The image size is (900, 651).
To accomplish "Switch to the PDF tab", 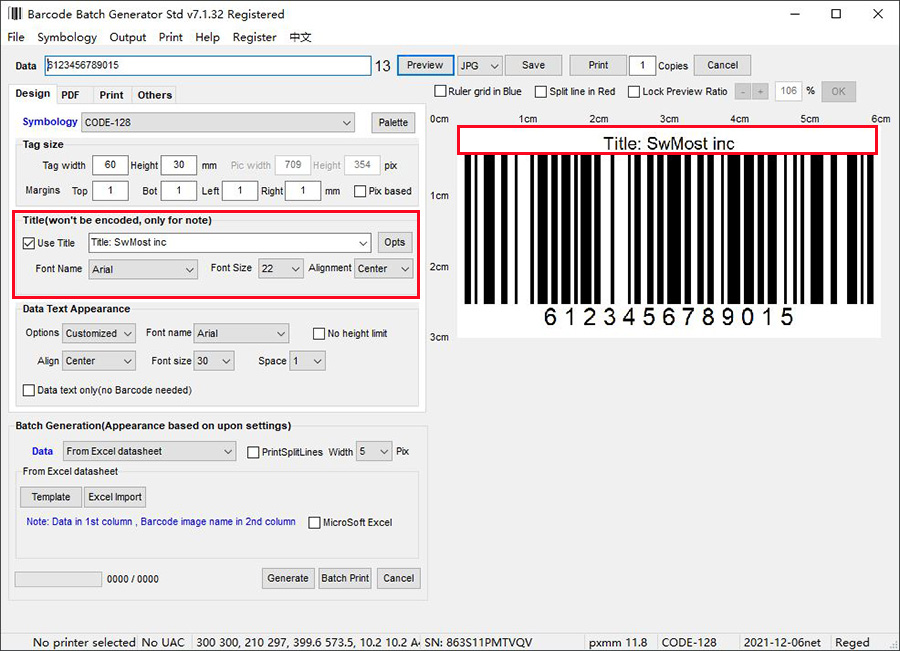I will pyautogui.click(x=70, y=95).
